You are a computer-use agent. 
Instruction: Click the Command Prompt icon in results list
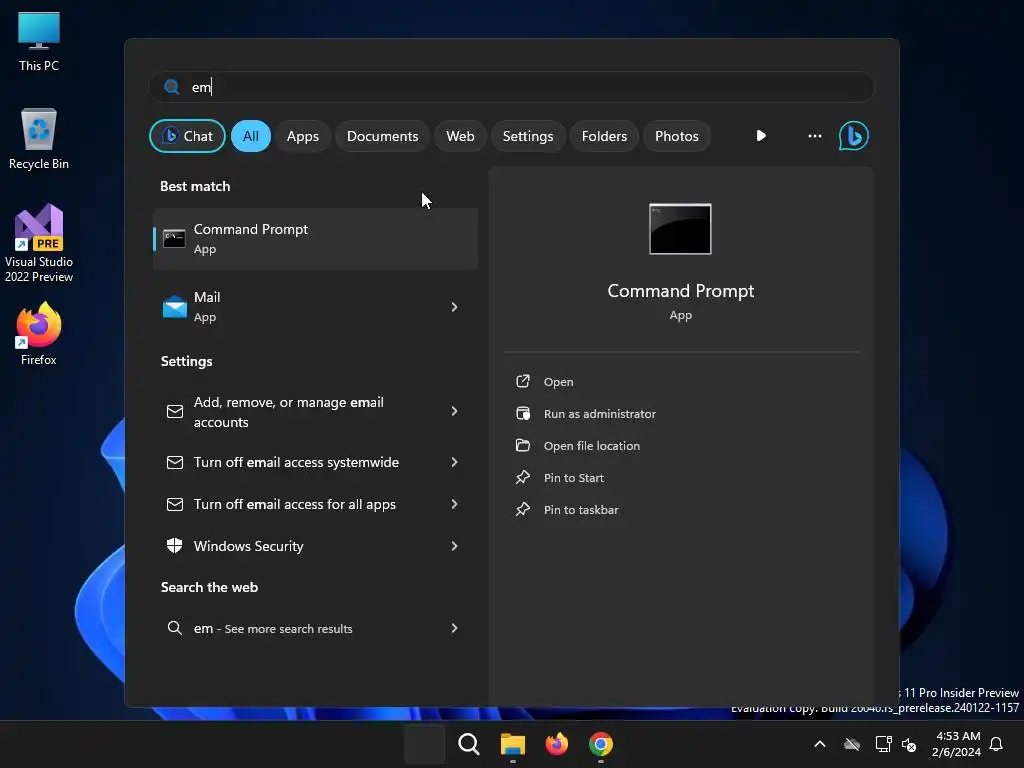pos(174,238)
